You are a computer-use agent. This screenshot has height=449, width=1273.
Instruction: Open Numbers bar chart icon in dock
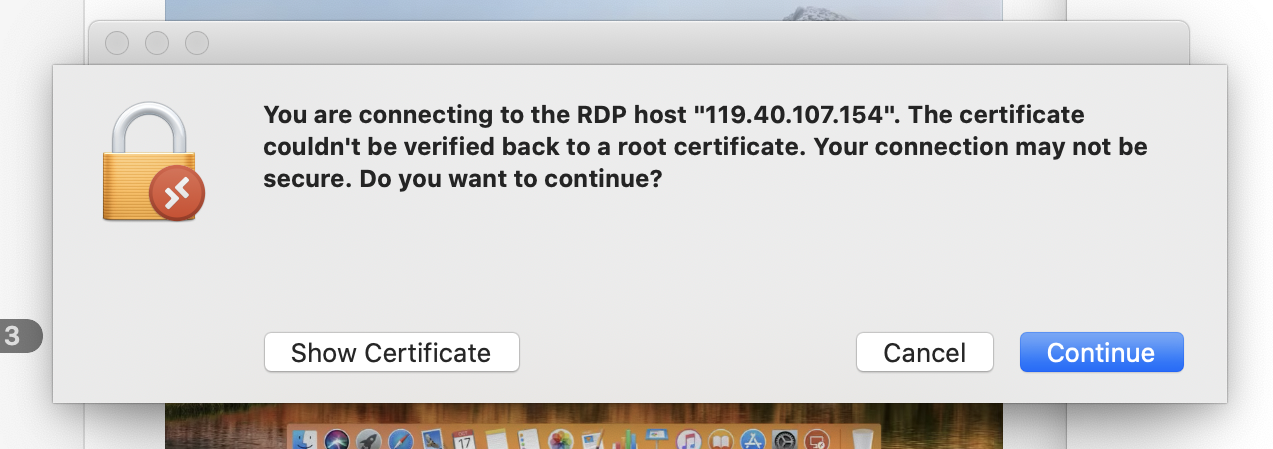click(625, 440)
